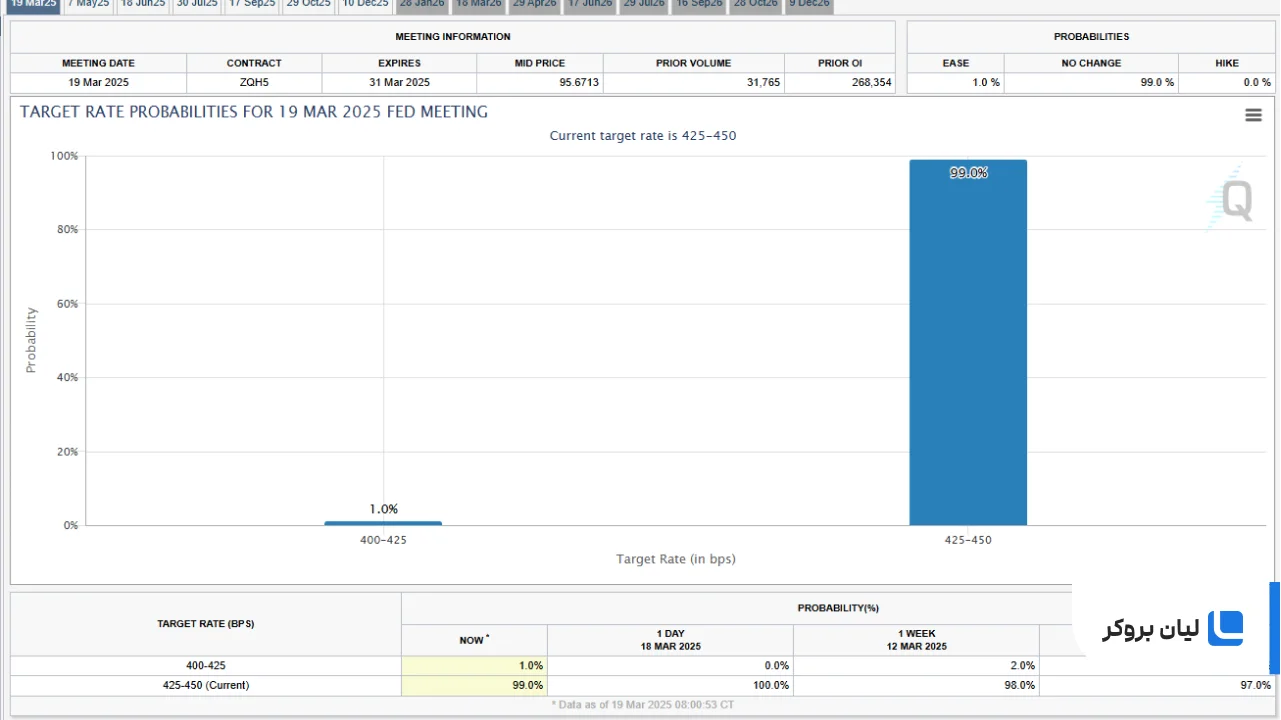Click the 1 WEEK 12 MAR 2025 column header
The image size is (1281, 720).
tap(917, 640)
